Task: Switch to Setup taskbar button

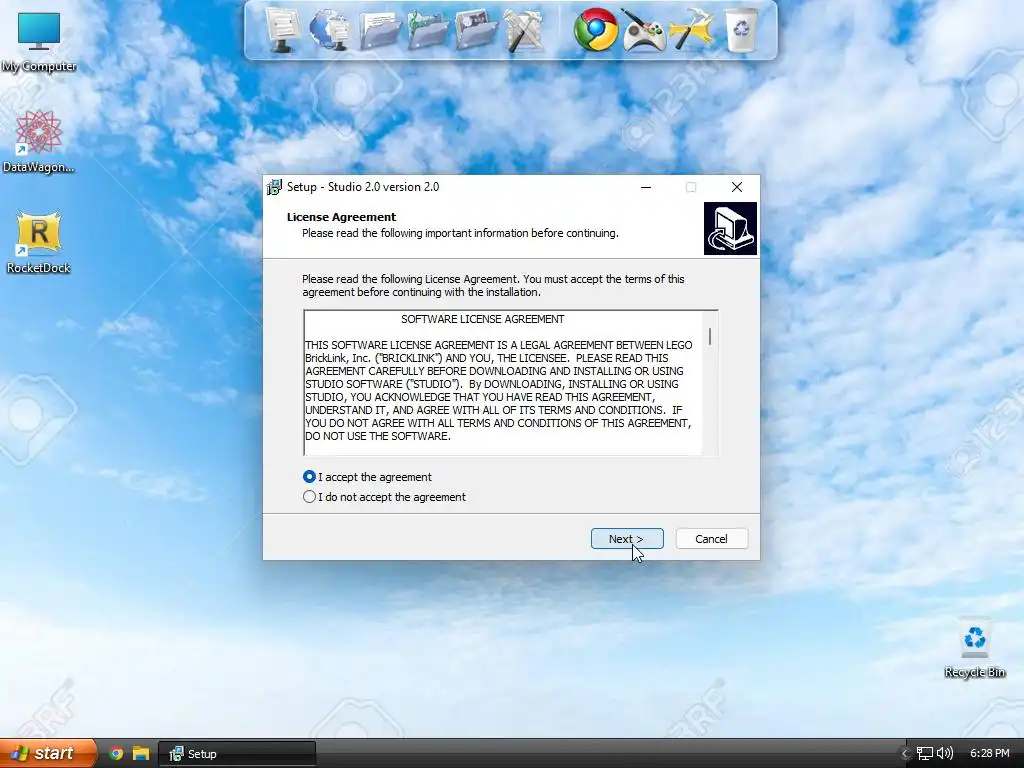Action: click(x=237, y=754)
